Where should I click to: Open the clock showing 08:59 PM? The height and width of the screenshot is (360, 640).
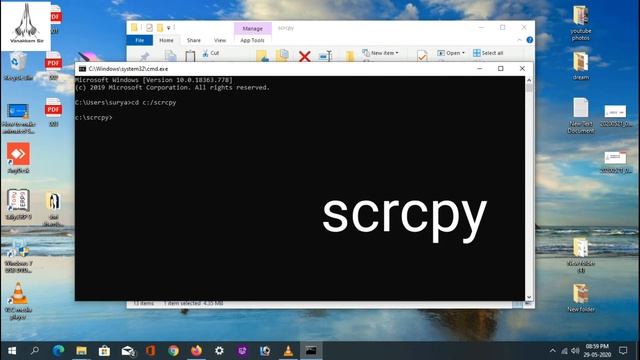point(597,351)
